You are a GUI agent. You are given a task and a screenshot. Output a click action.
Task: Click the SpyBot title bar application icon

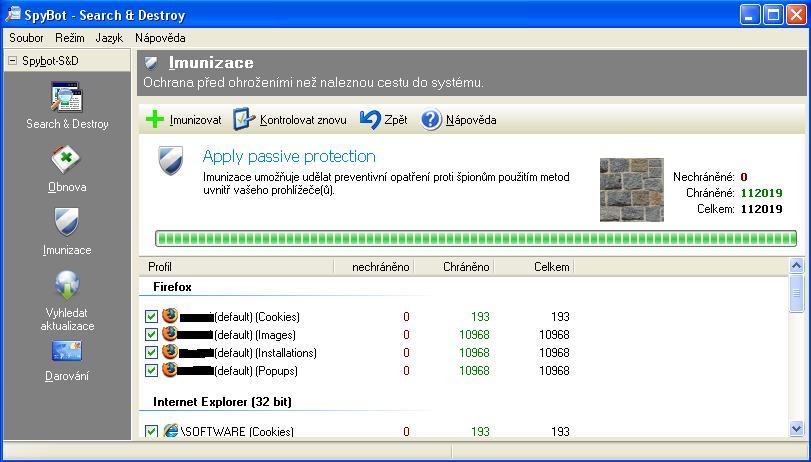point(13,14)
